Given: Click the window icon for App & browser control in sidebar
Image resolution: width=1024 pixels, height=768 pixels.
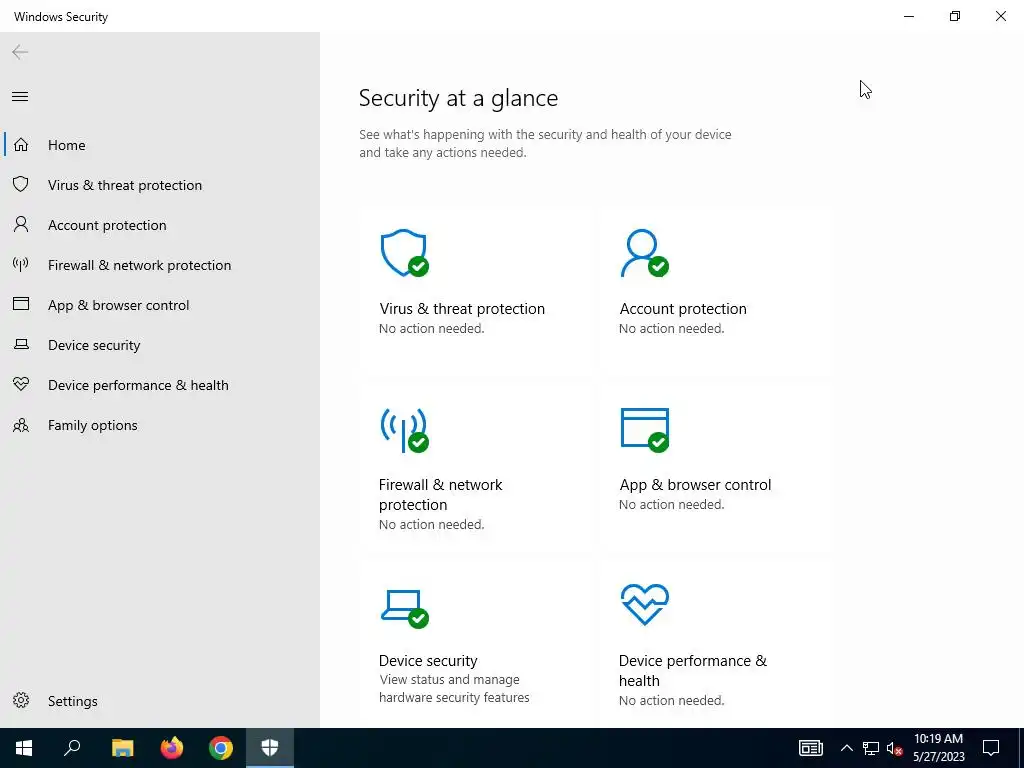Looking at the screenshot, I should click(21, 304).
